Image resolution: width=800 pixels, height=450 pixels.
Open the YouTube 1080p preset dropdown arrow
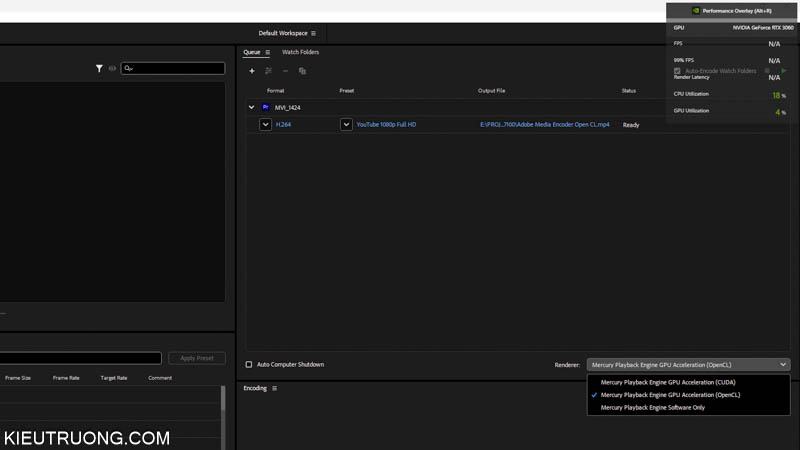pos(346,124)
